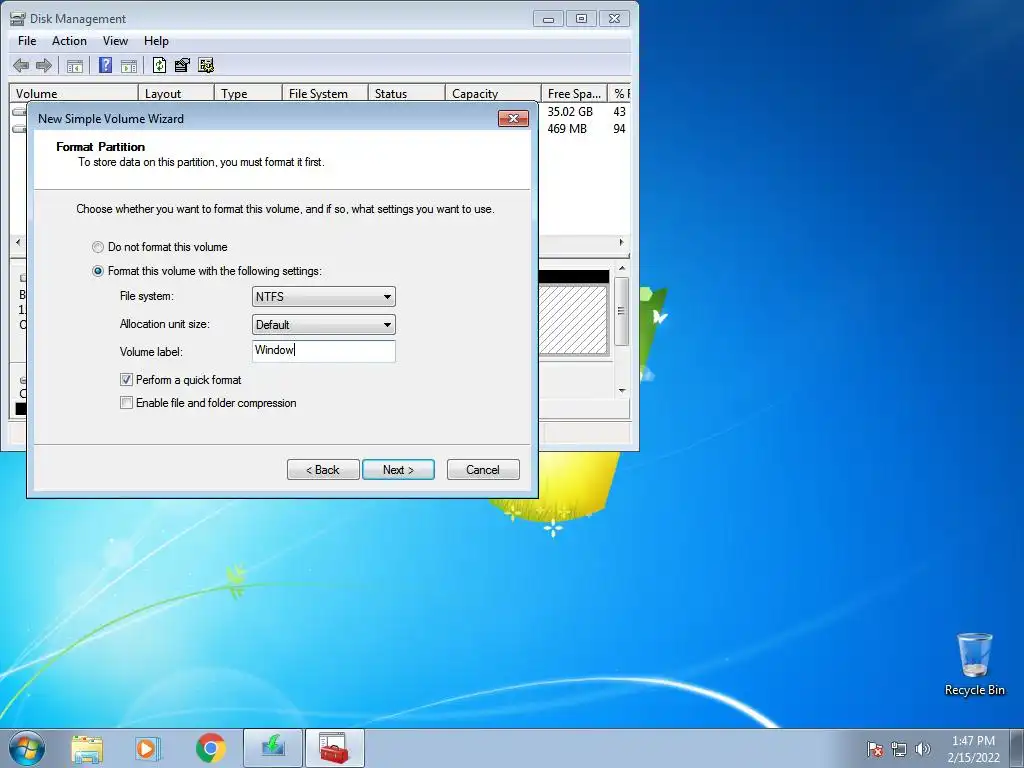
Task: Open the File menu
Action: pyautogui.click(x=27, y=40)
